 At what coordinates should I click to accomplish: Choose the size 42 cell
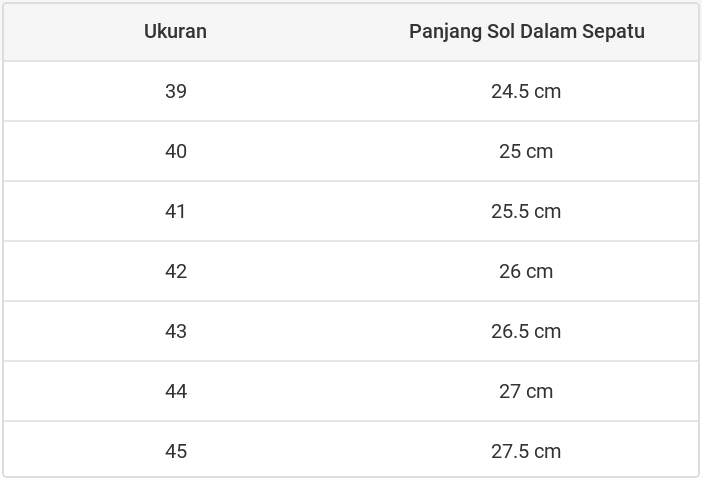(176, 271)
